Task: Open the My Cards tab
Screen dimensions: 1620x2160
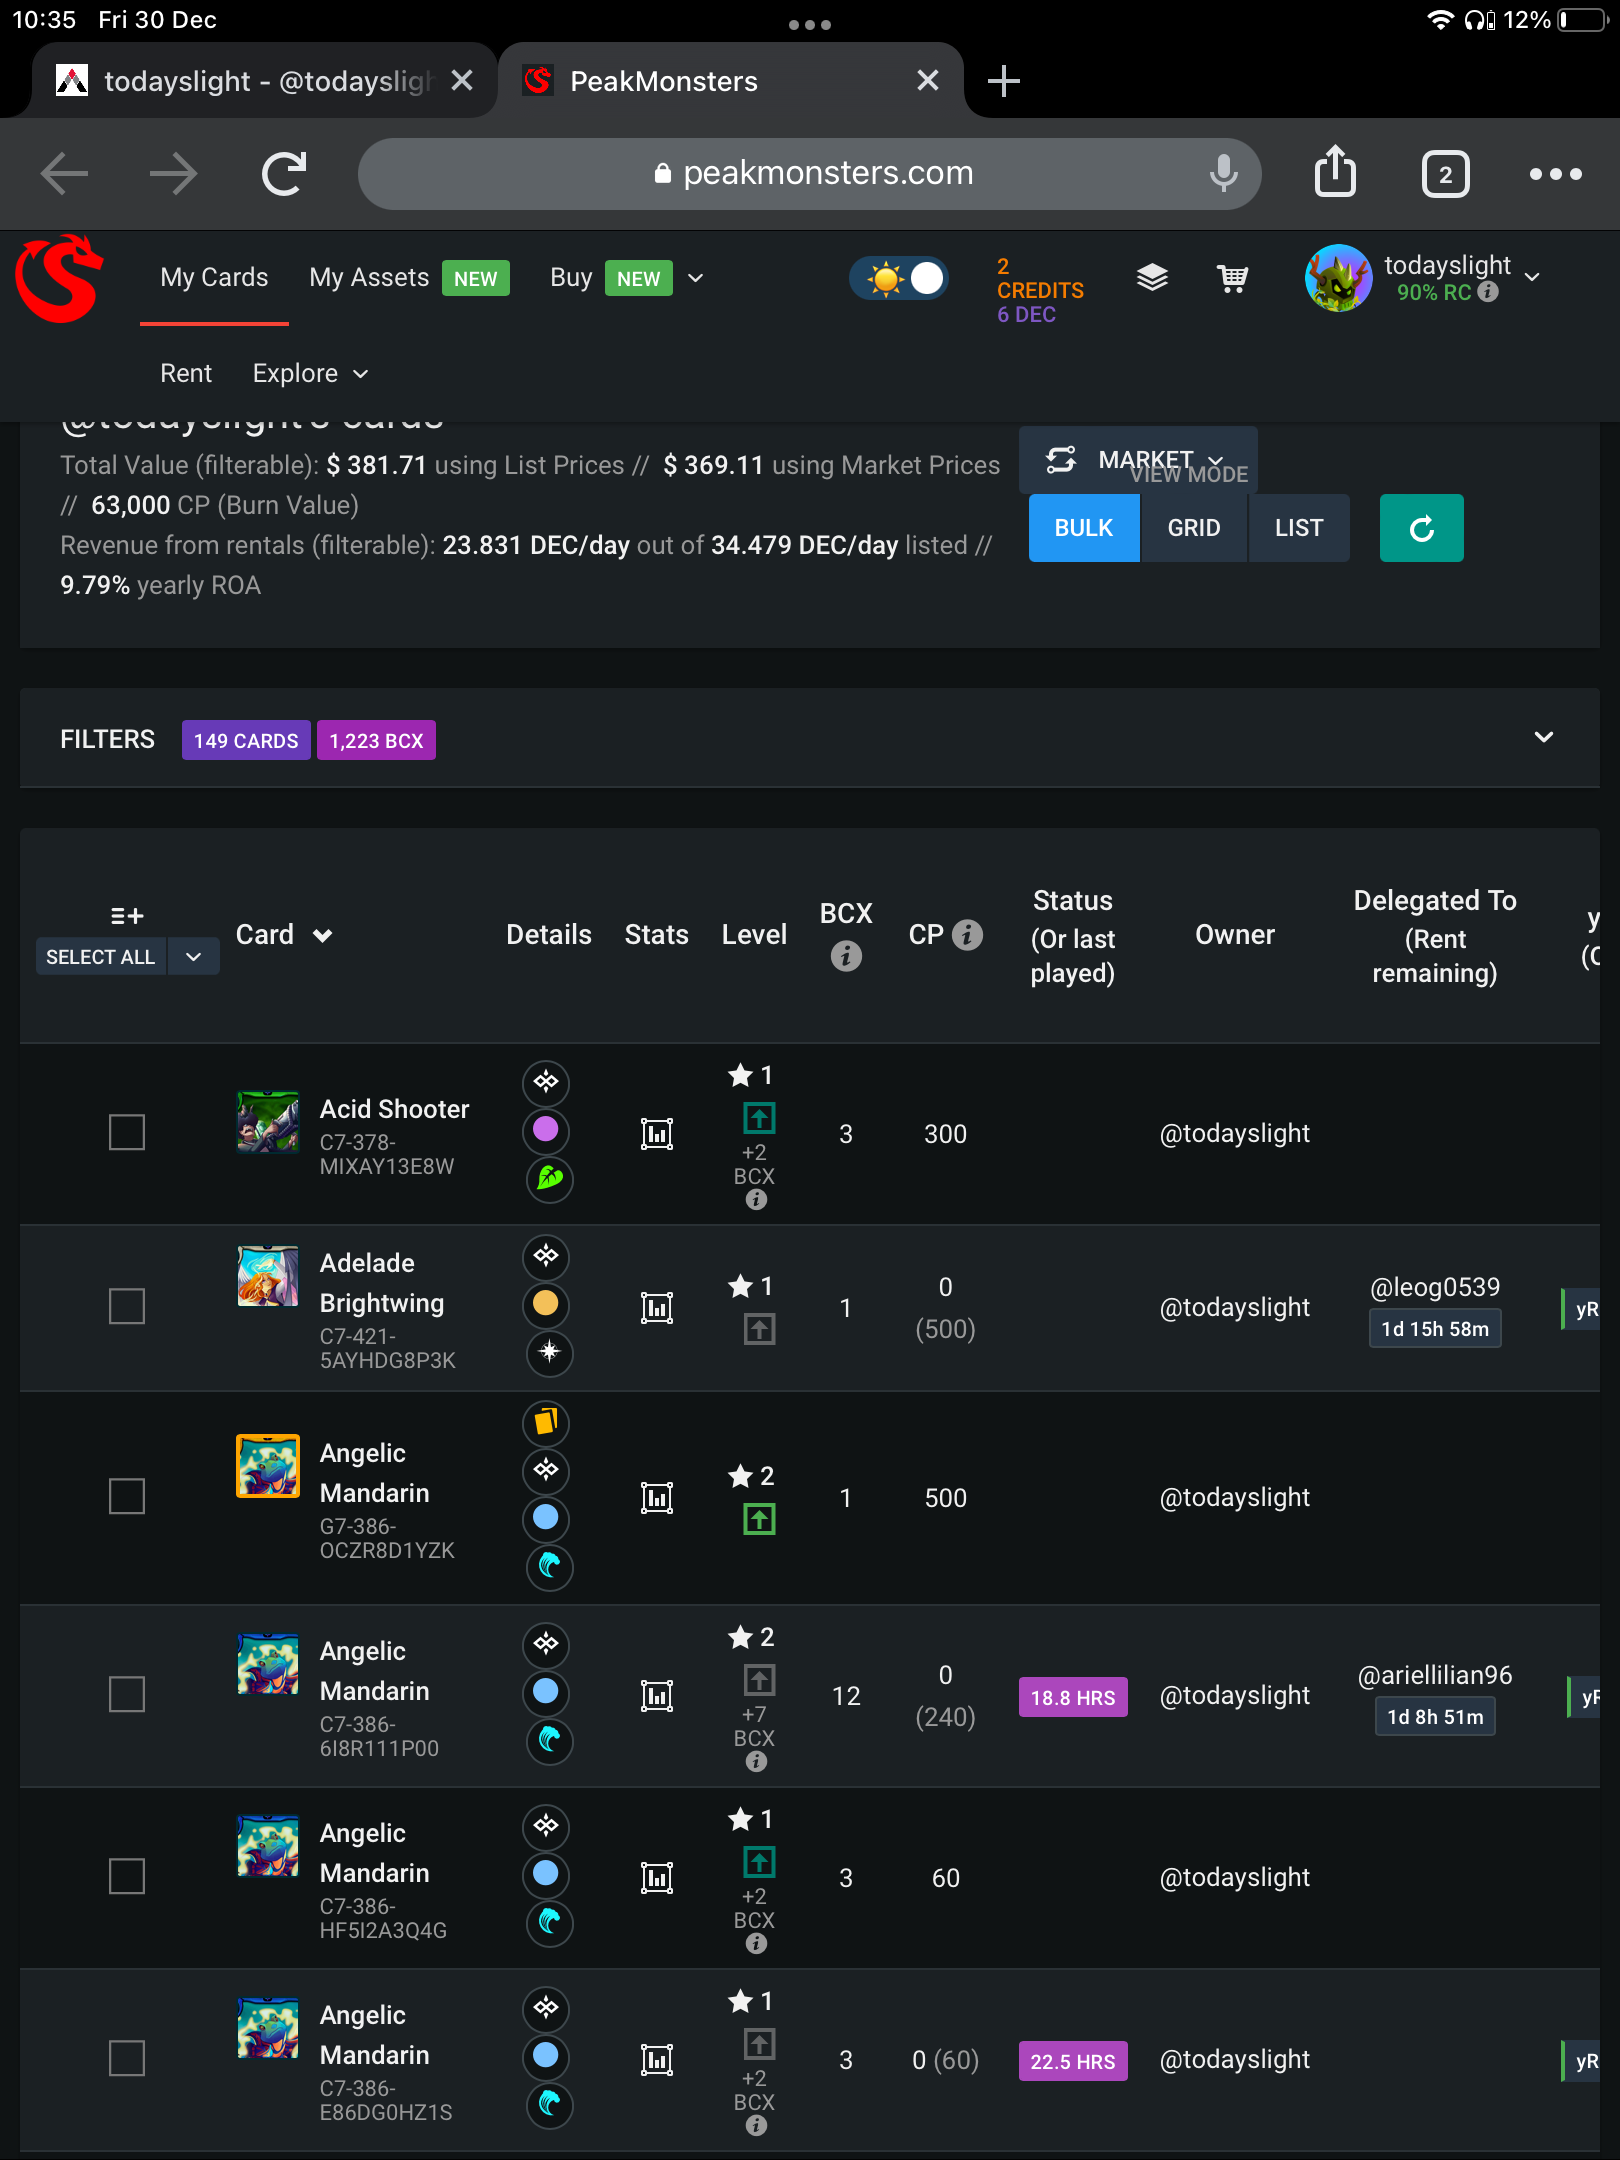Action: pyautogui.click(x=214, y=277)
